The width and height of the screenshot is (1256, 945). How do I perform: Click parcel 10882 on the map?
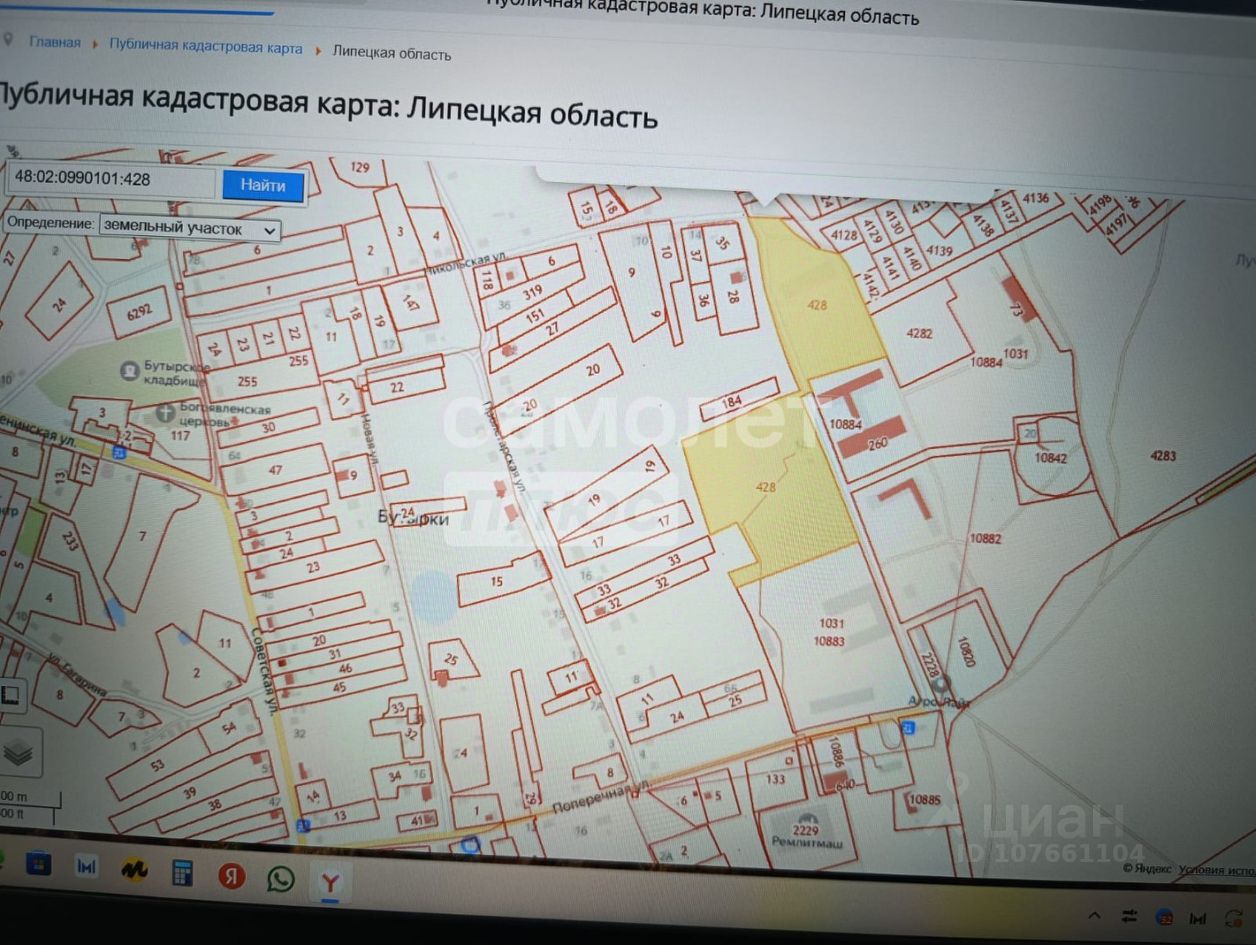tap(985, 538)
